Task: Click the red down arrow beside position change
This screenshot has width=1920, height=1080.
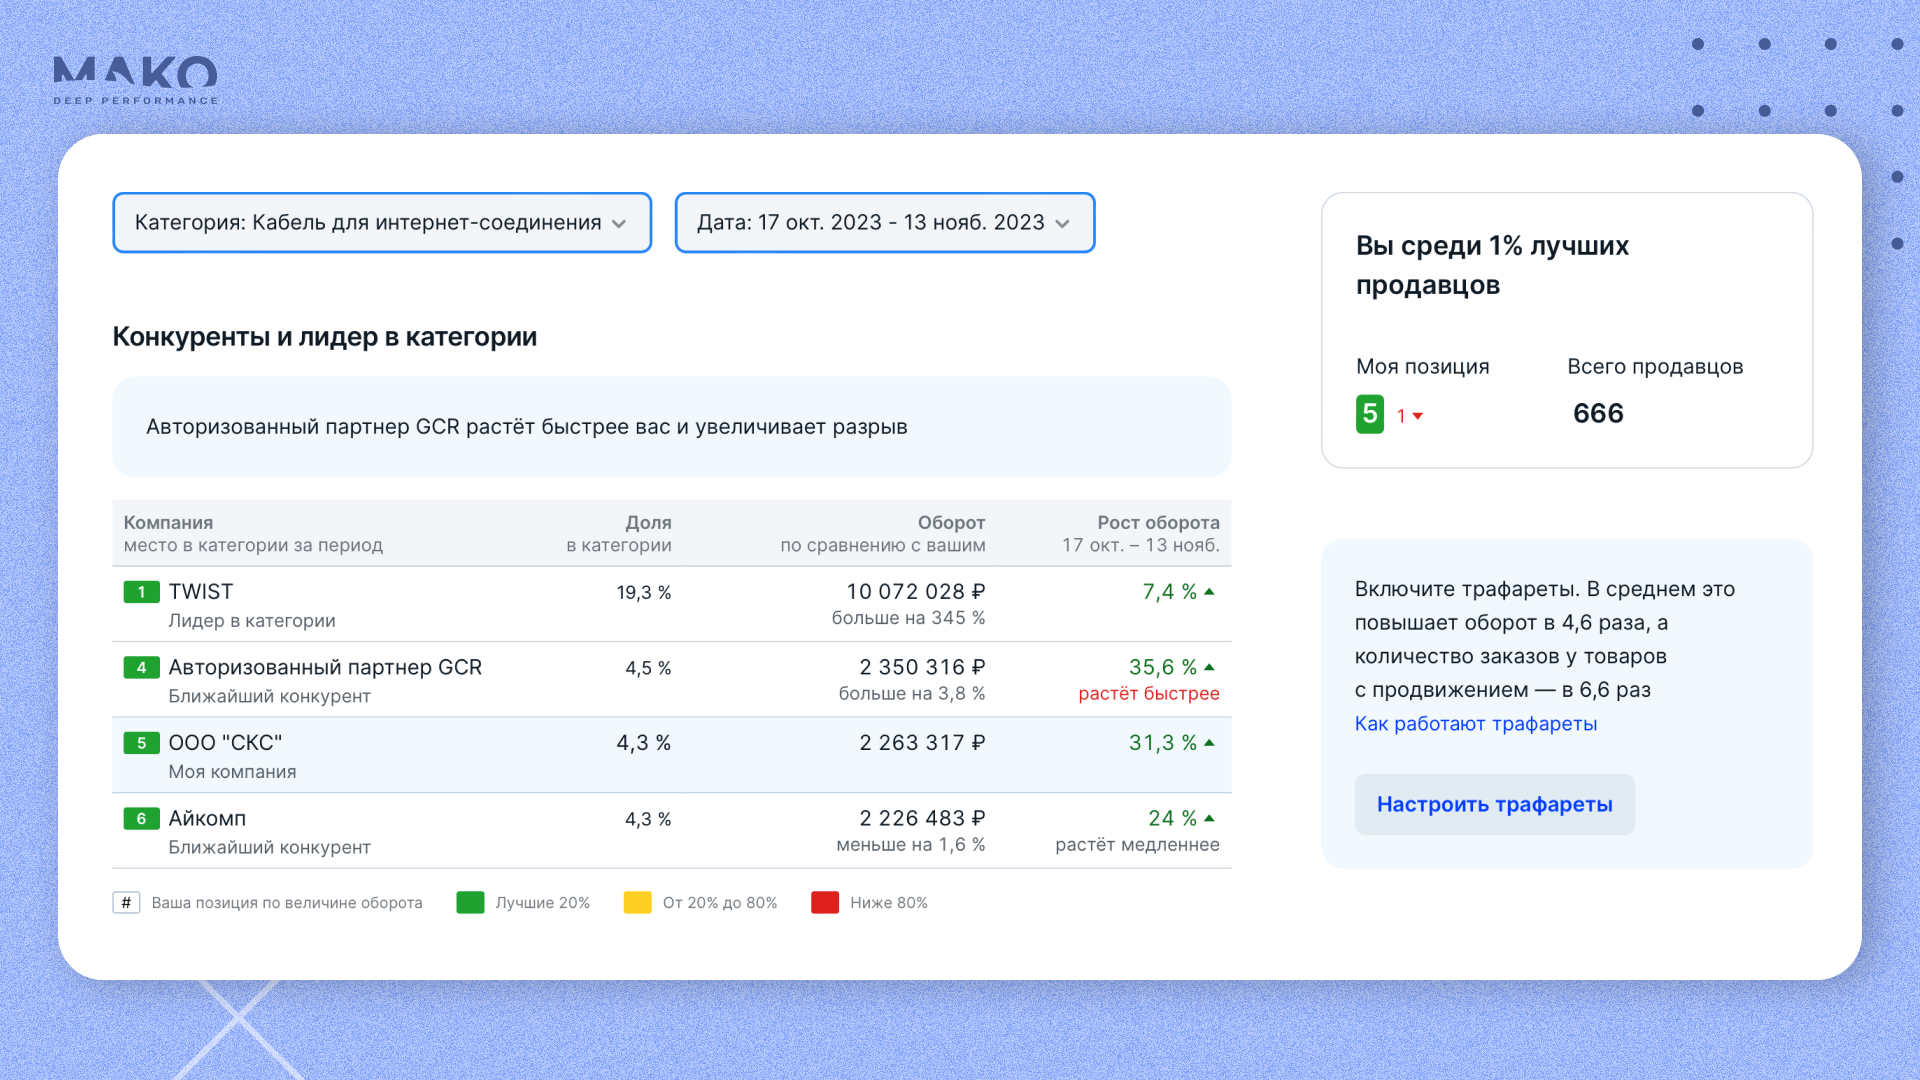Action: pyautogui.click(x=1417, y=416)
